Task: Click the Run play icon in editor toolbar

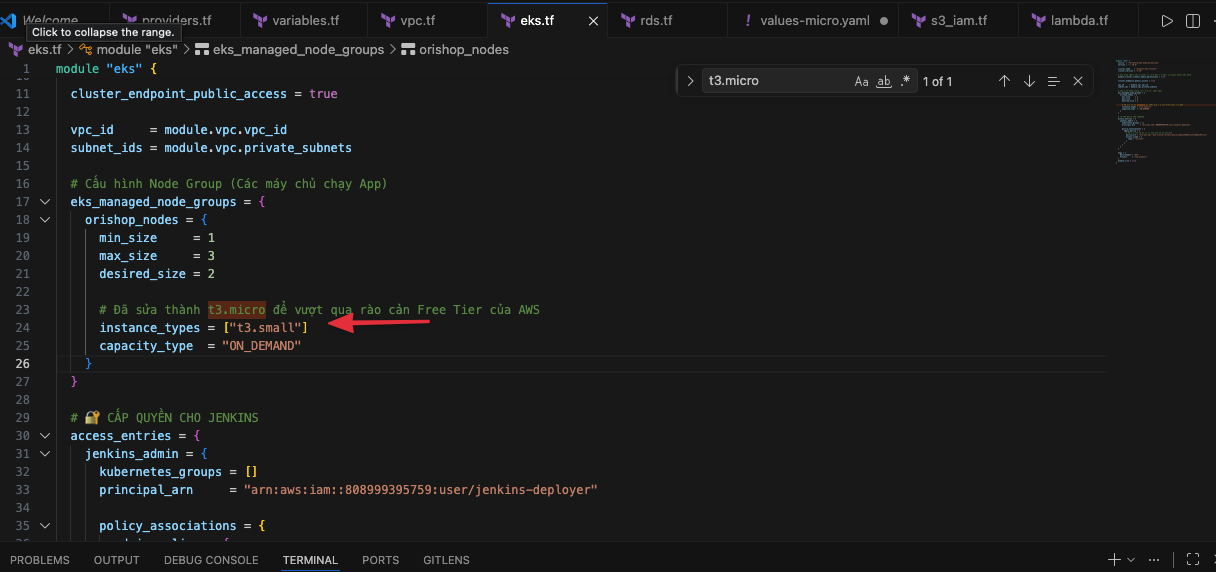Action: point(1167,21)
